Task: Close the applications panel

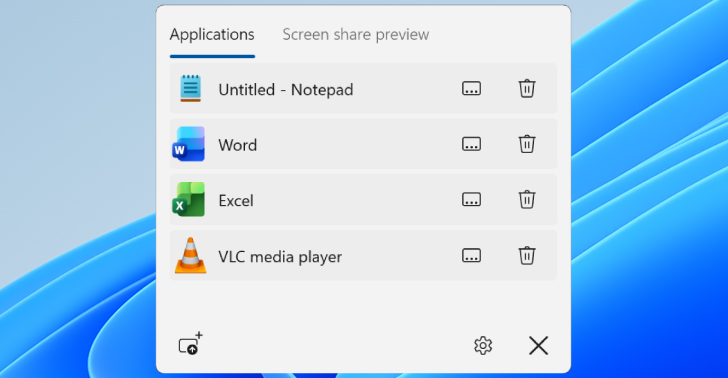Action: pos(539,345)
